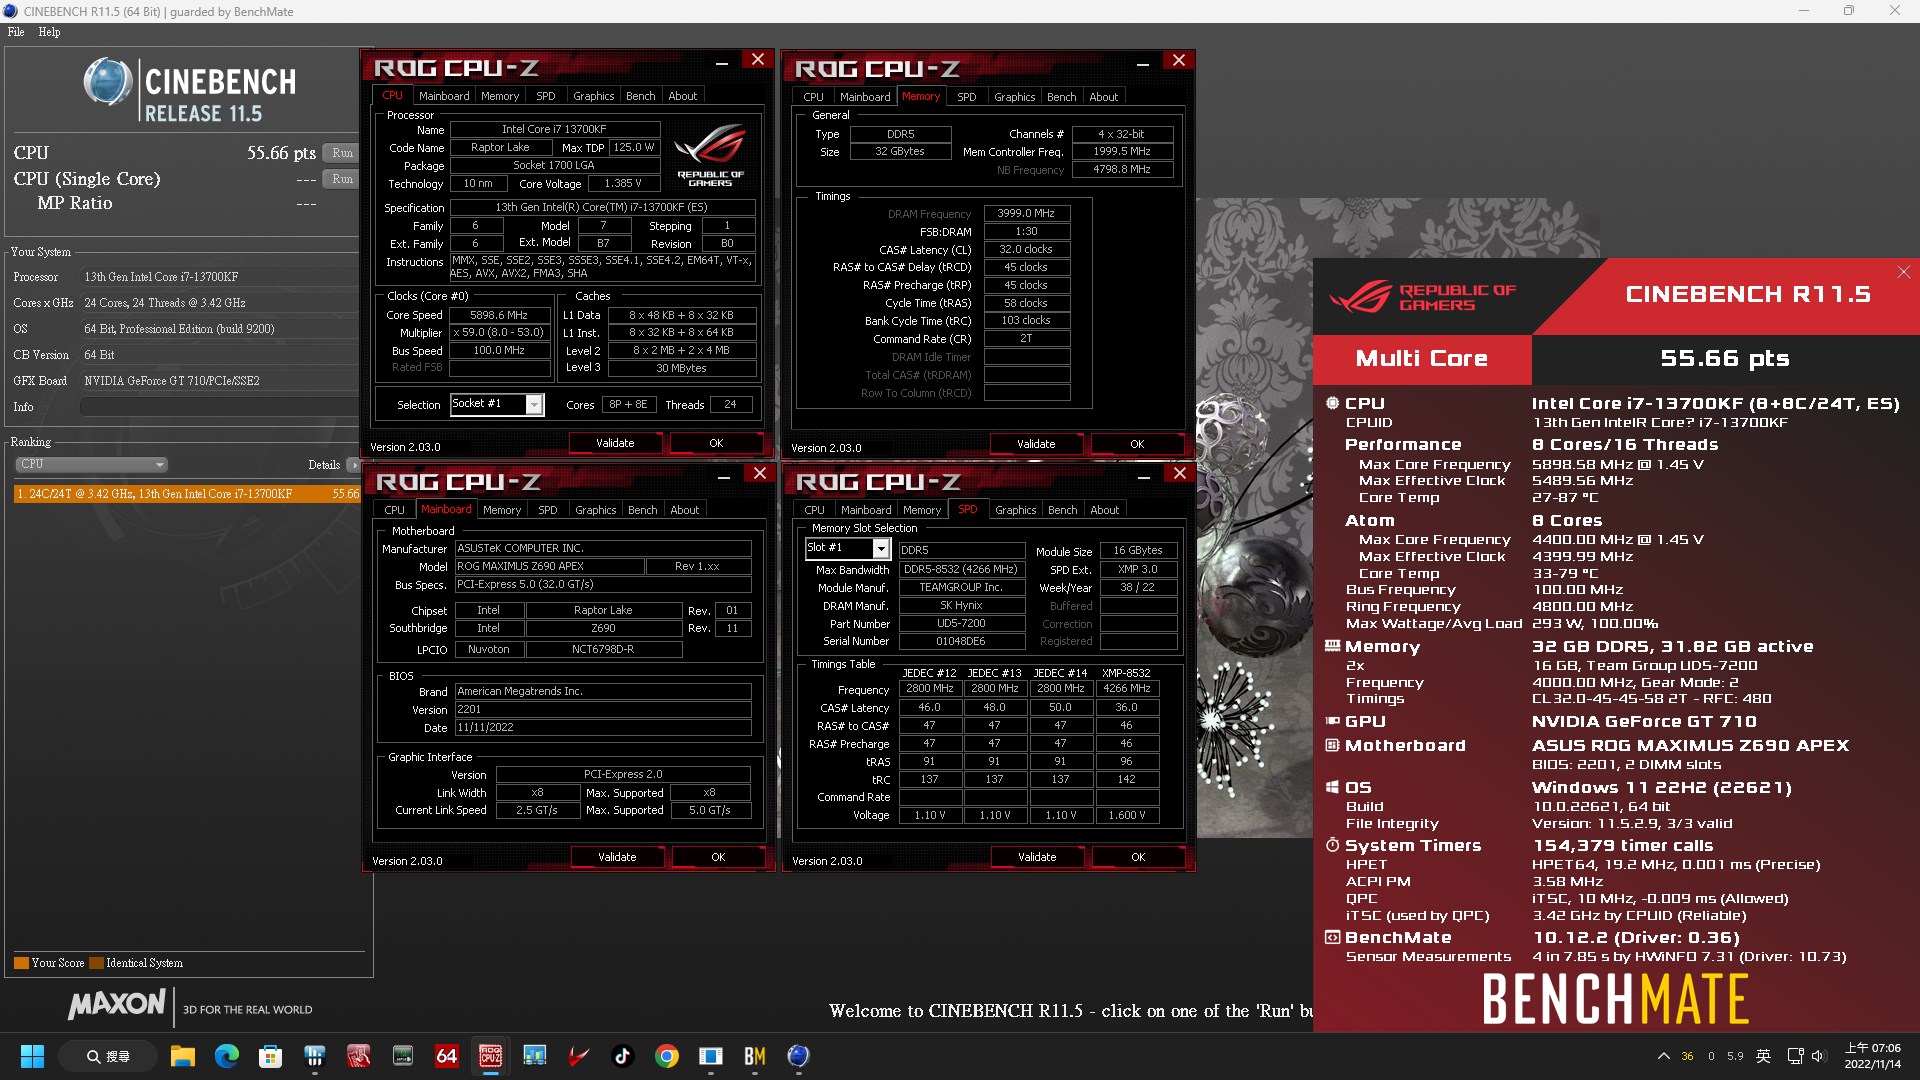Show hidden system tray icons

pos(1663,1056)
